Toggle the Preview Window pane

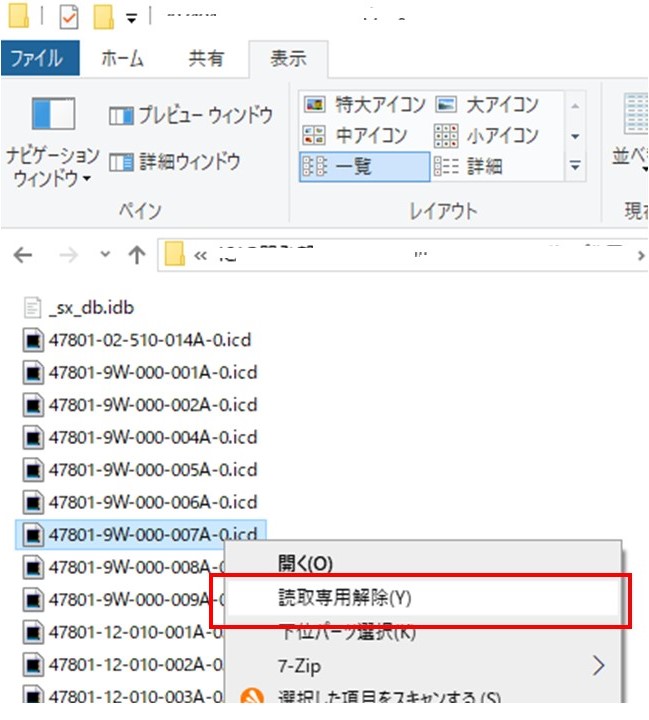tap(191, 116)
